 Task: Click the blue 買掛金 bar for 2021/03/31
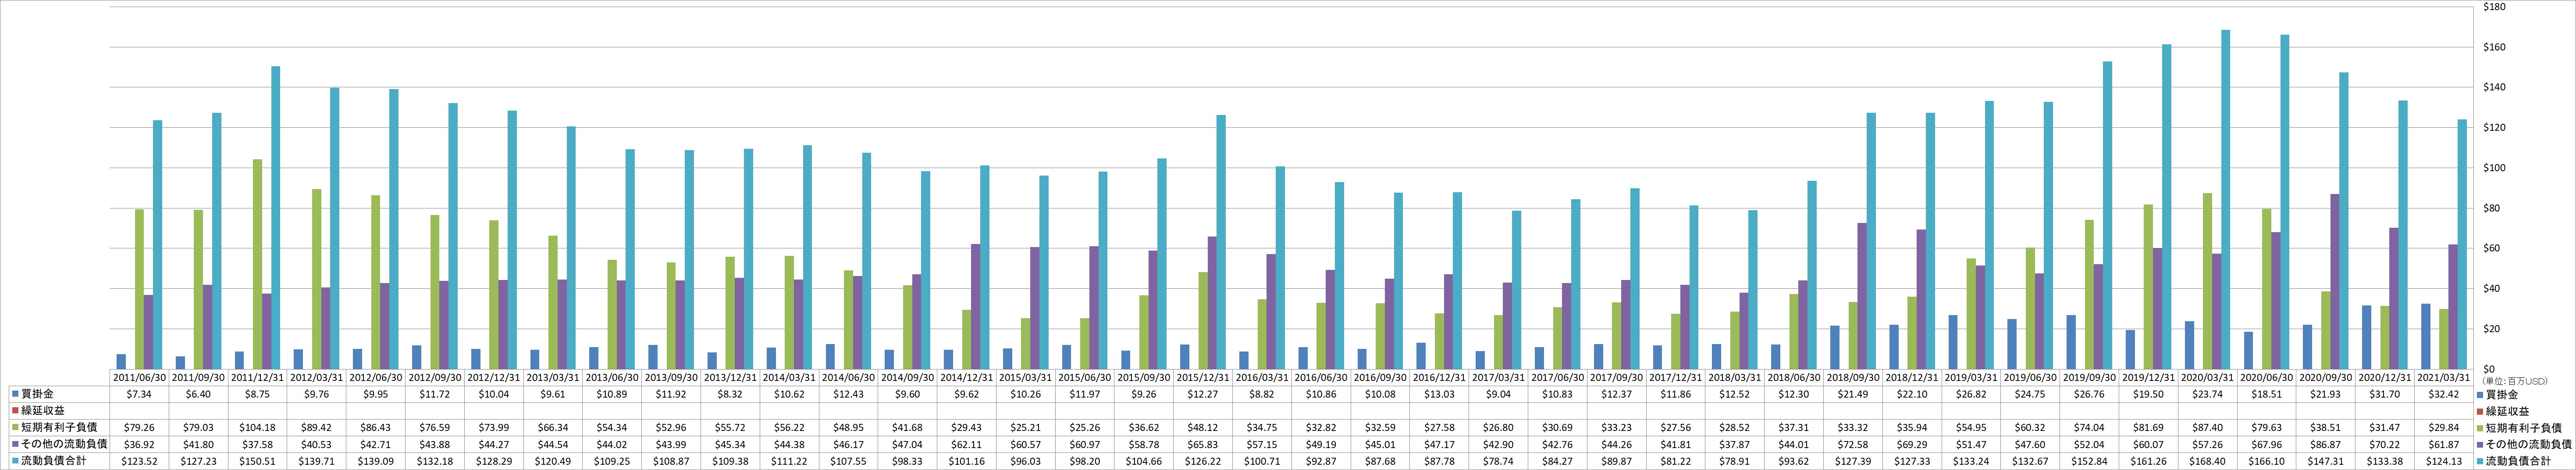pos(2425,336)
